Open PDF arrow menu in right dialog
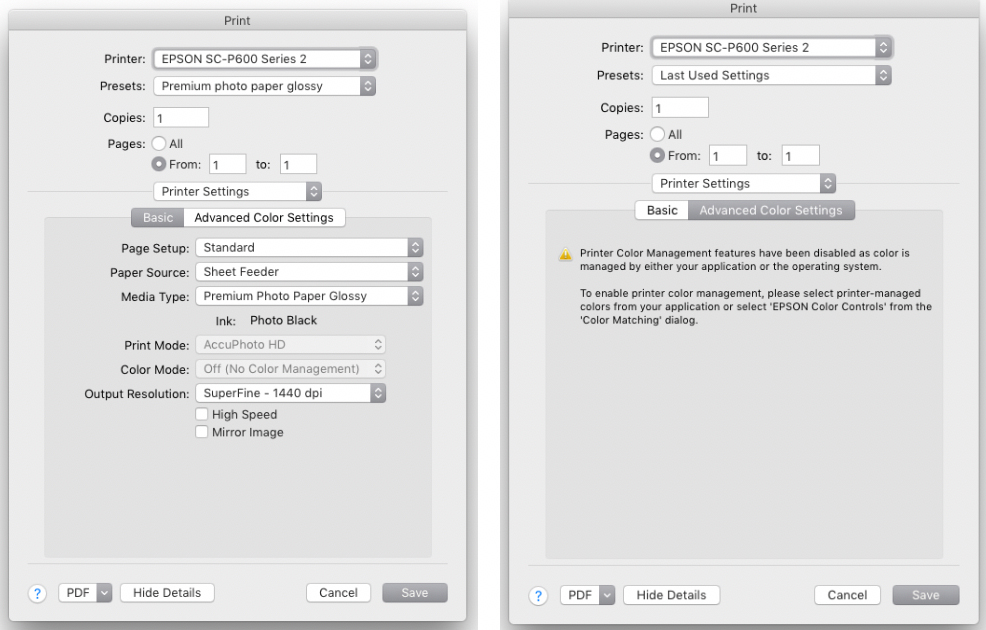This screenshot has height=630, width=986. 607,595
